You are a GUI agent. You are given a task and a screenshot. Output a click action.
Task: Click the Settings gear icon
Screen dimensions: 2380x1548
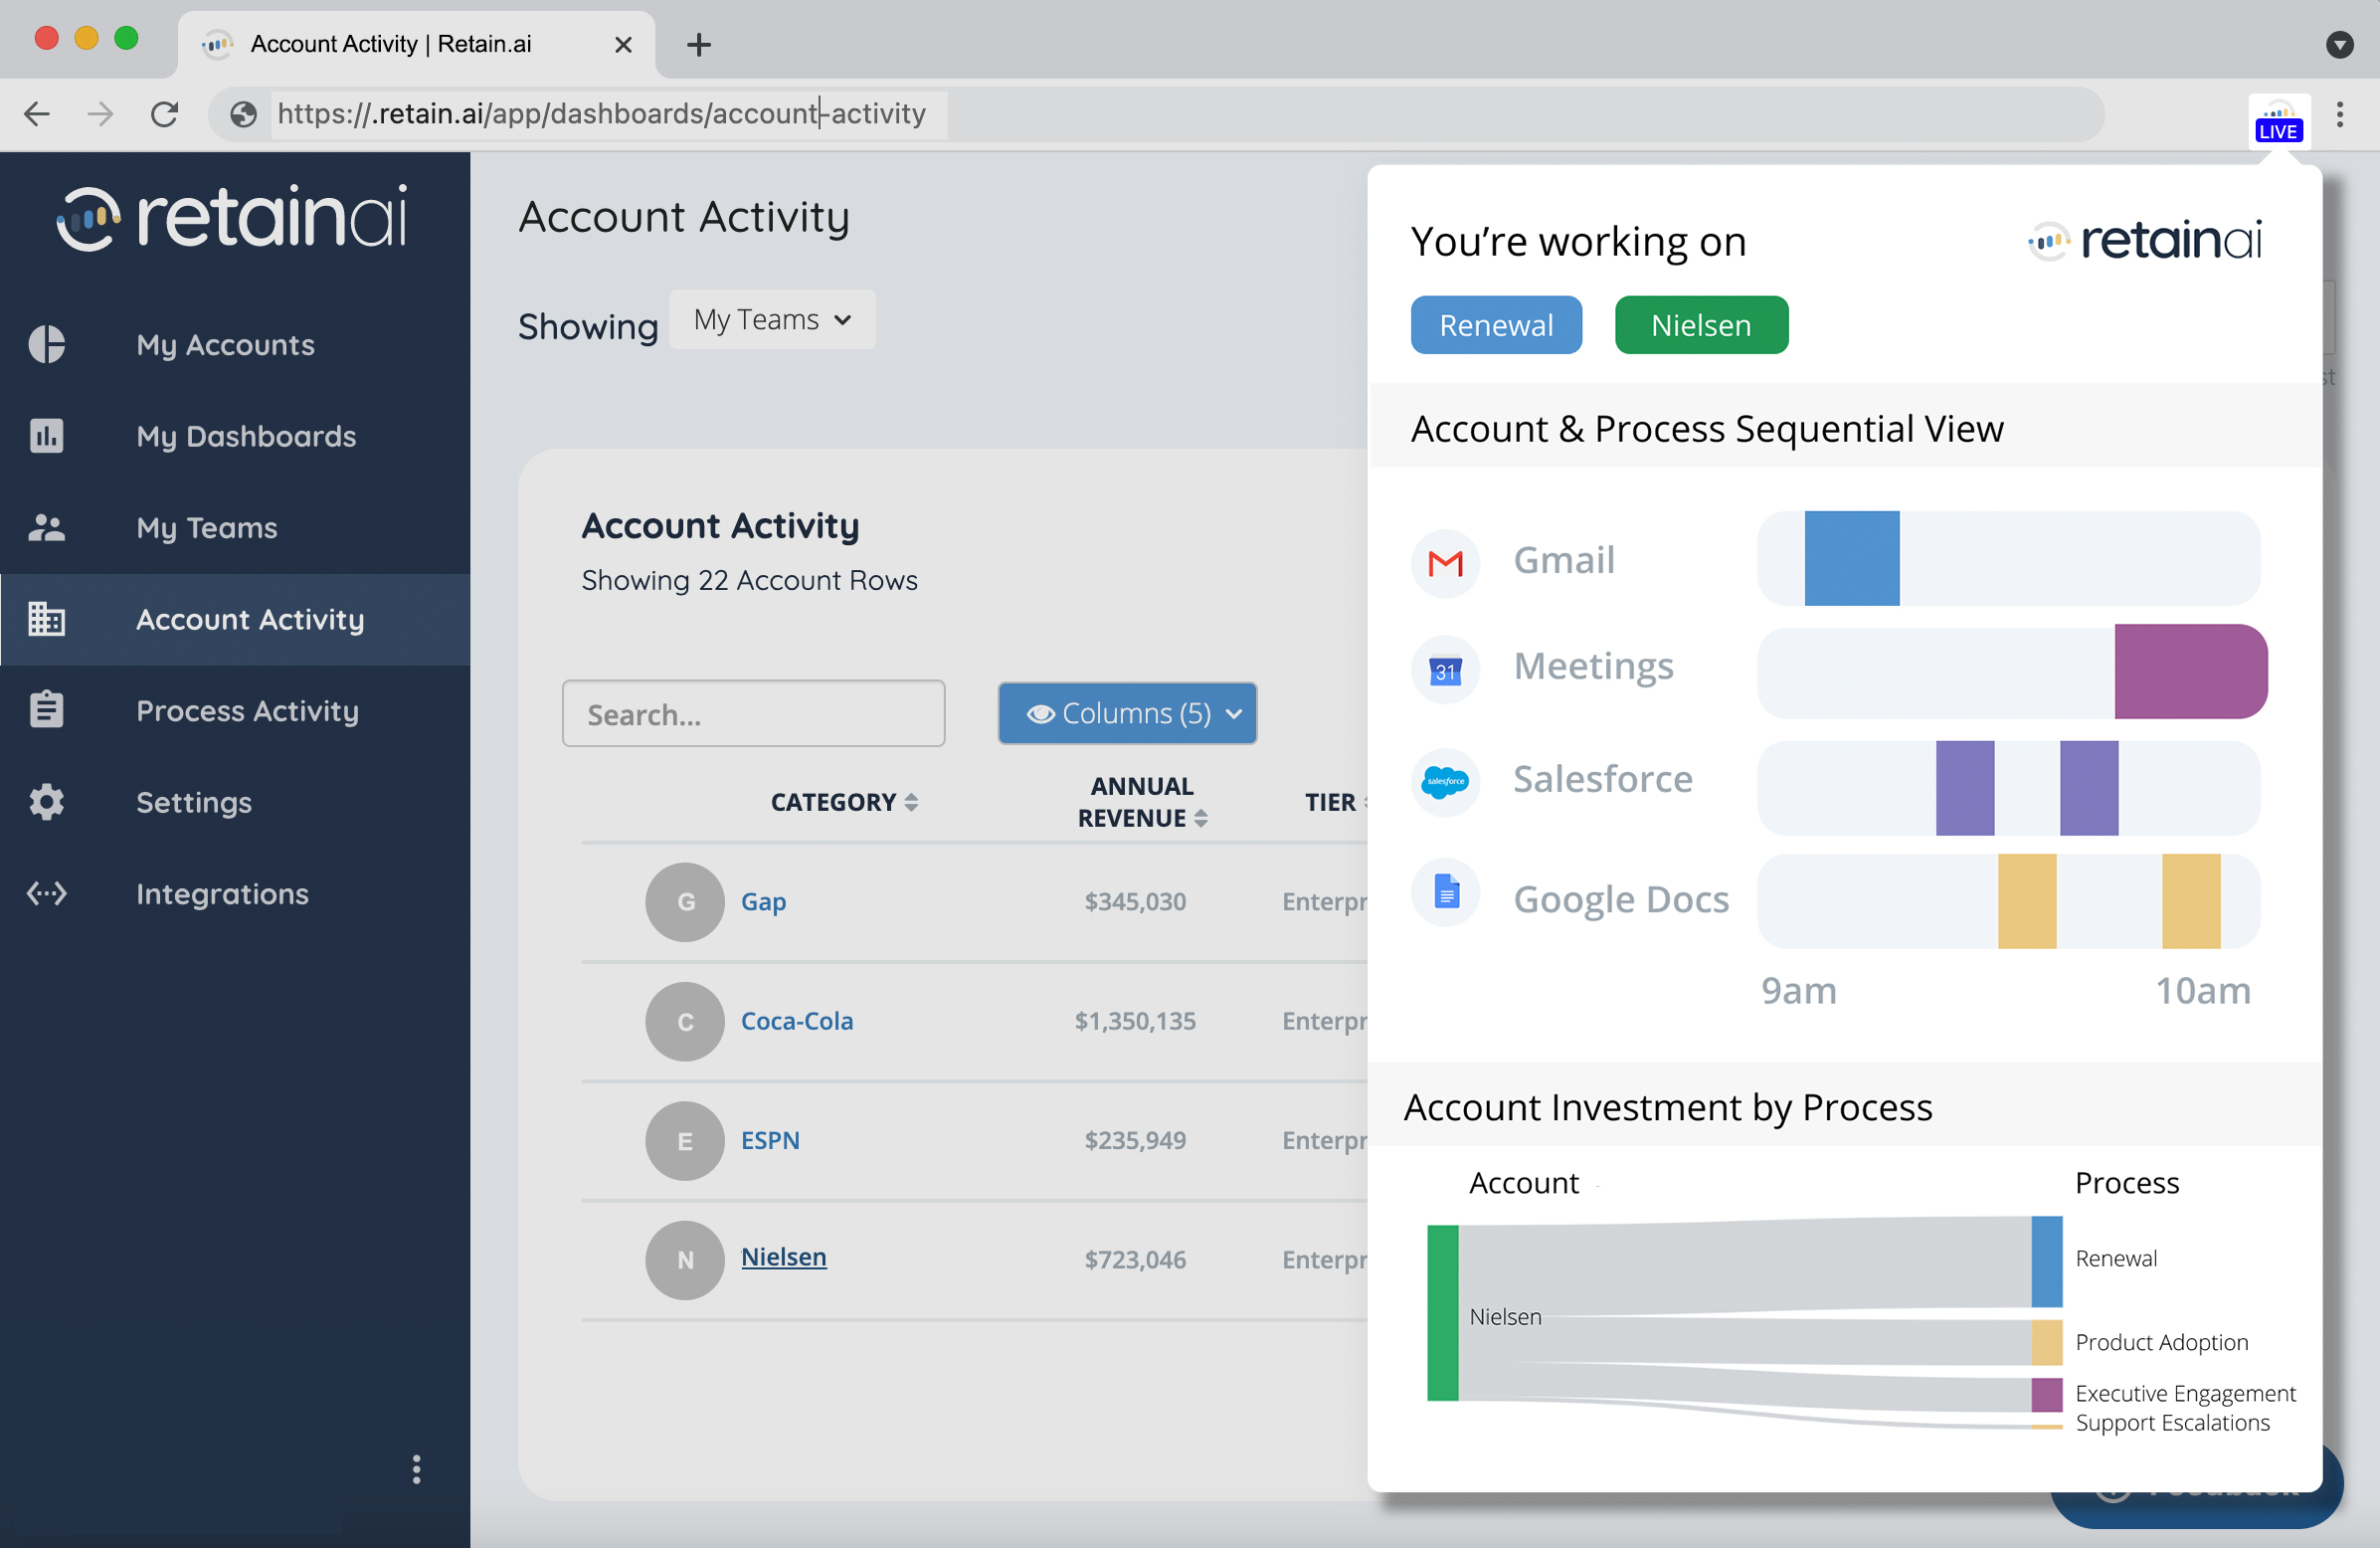coord(47,802)
